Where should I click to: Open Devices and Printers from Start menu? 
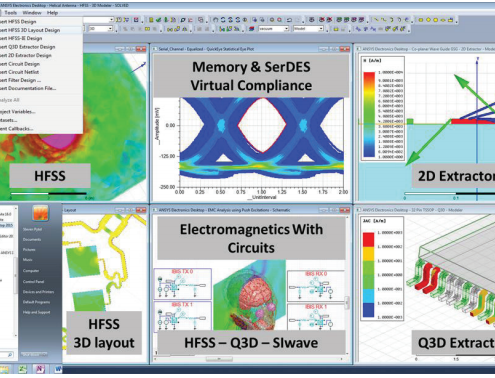coord(38,292)
